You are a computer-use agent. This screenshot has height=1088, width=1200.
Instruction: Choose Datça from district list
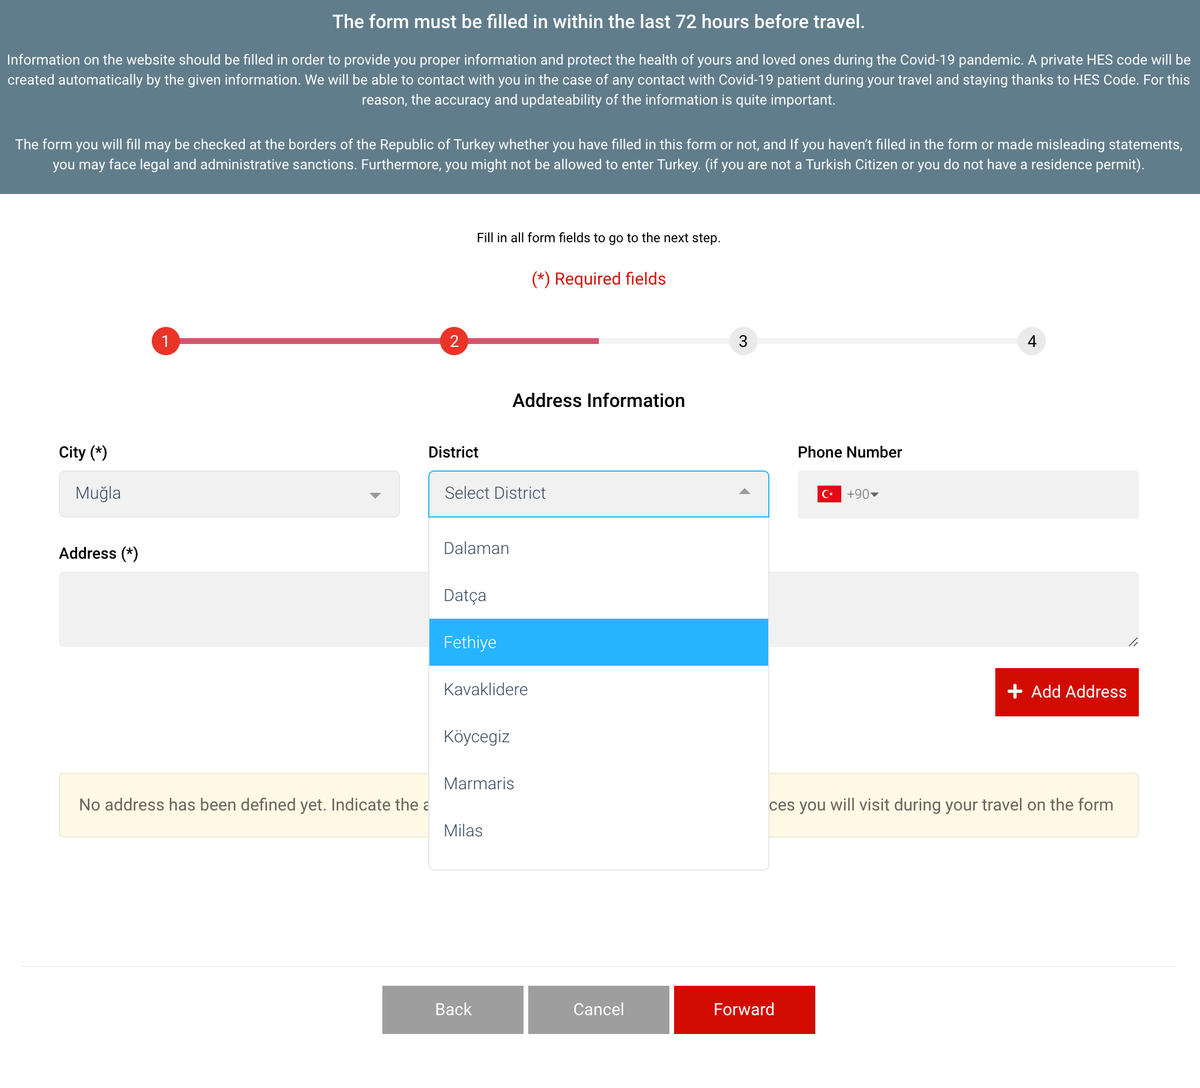[598, 595]
